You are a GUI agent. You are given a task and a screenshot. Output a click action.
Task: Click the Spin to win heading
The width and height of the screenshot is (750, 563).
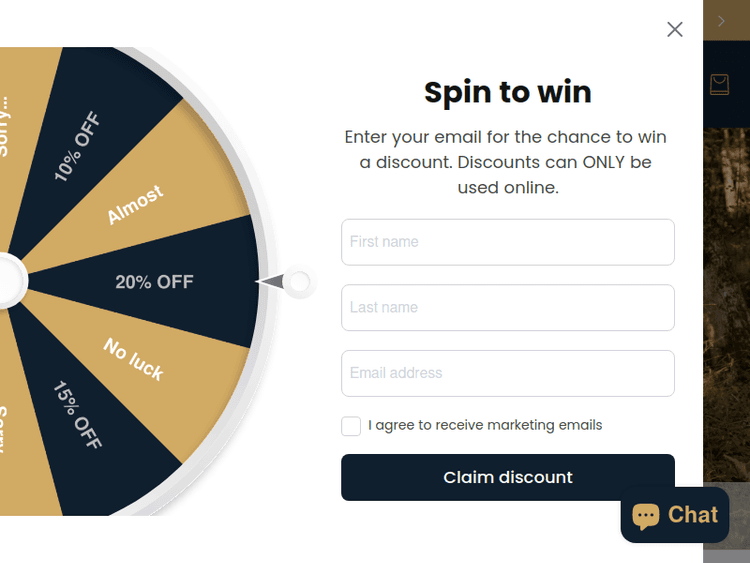508,92
